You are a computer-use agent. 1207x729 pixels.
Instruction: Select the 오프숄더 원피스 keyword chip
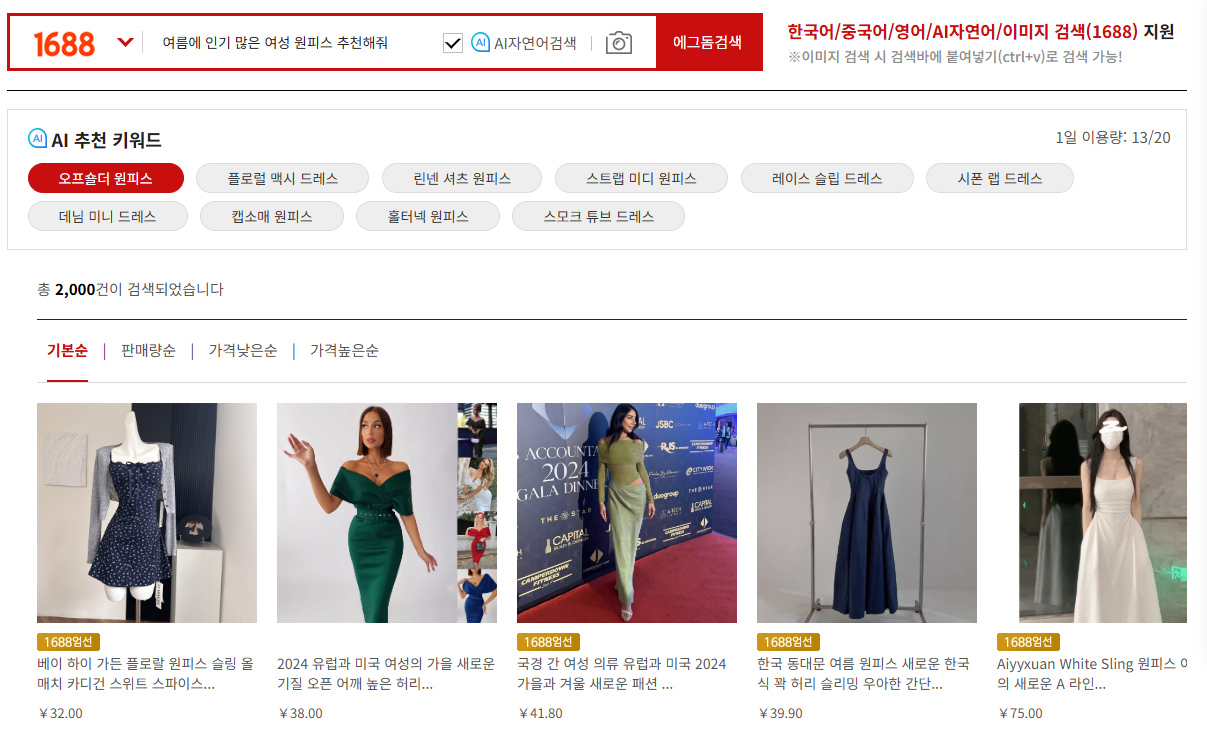pos(106,178)
